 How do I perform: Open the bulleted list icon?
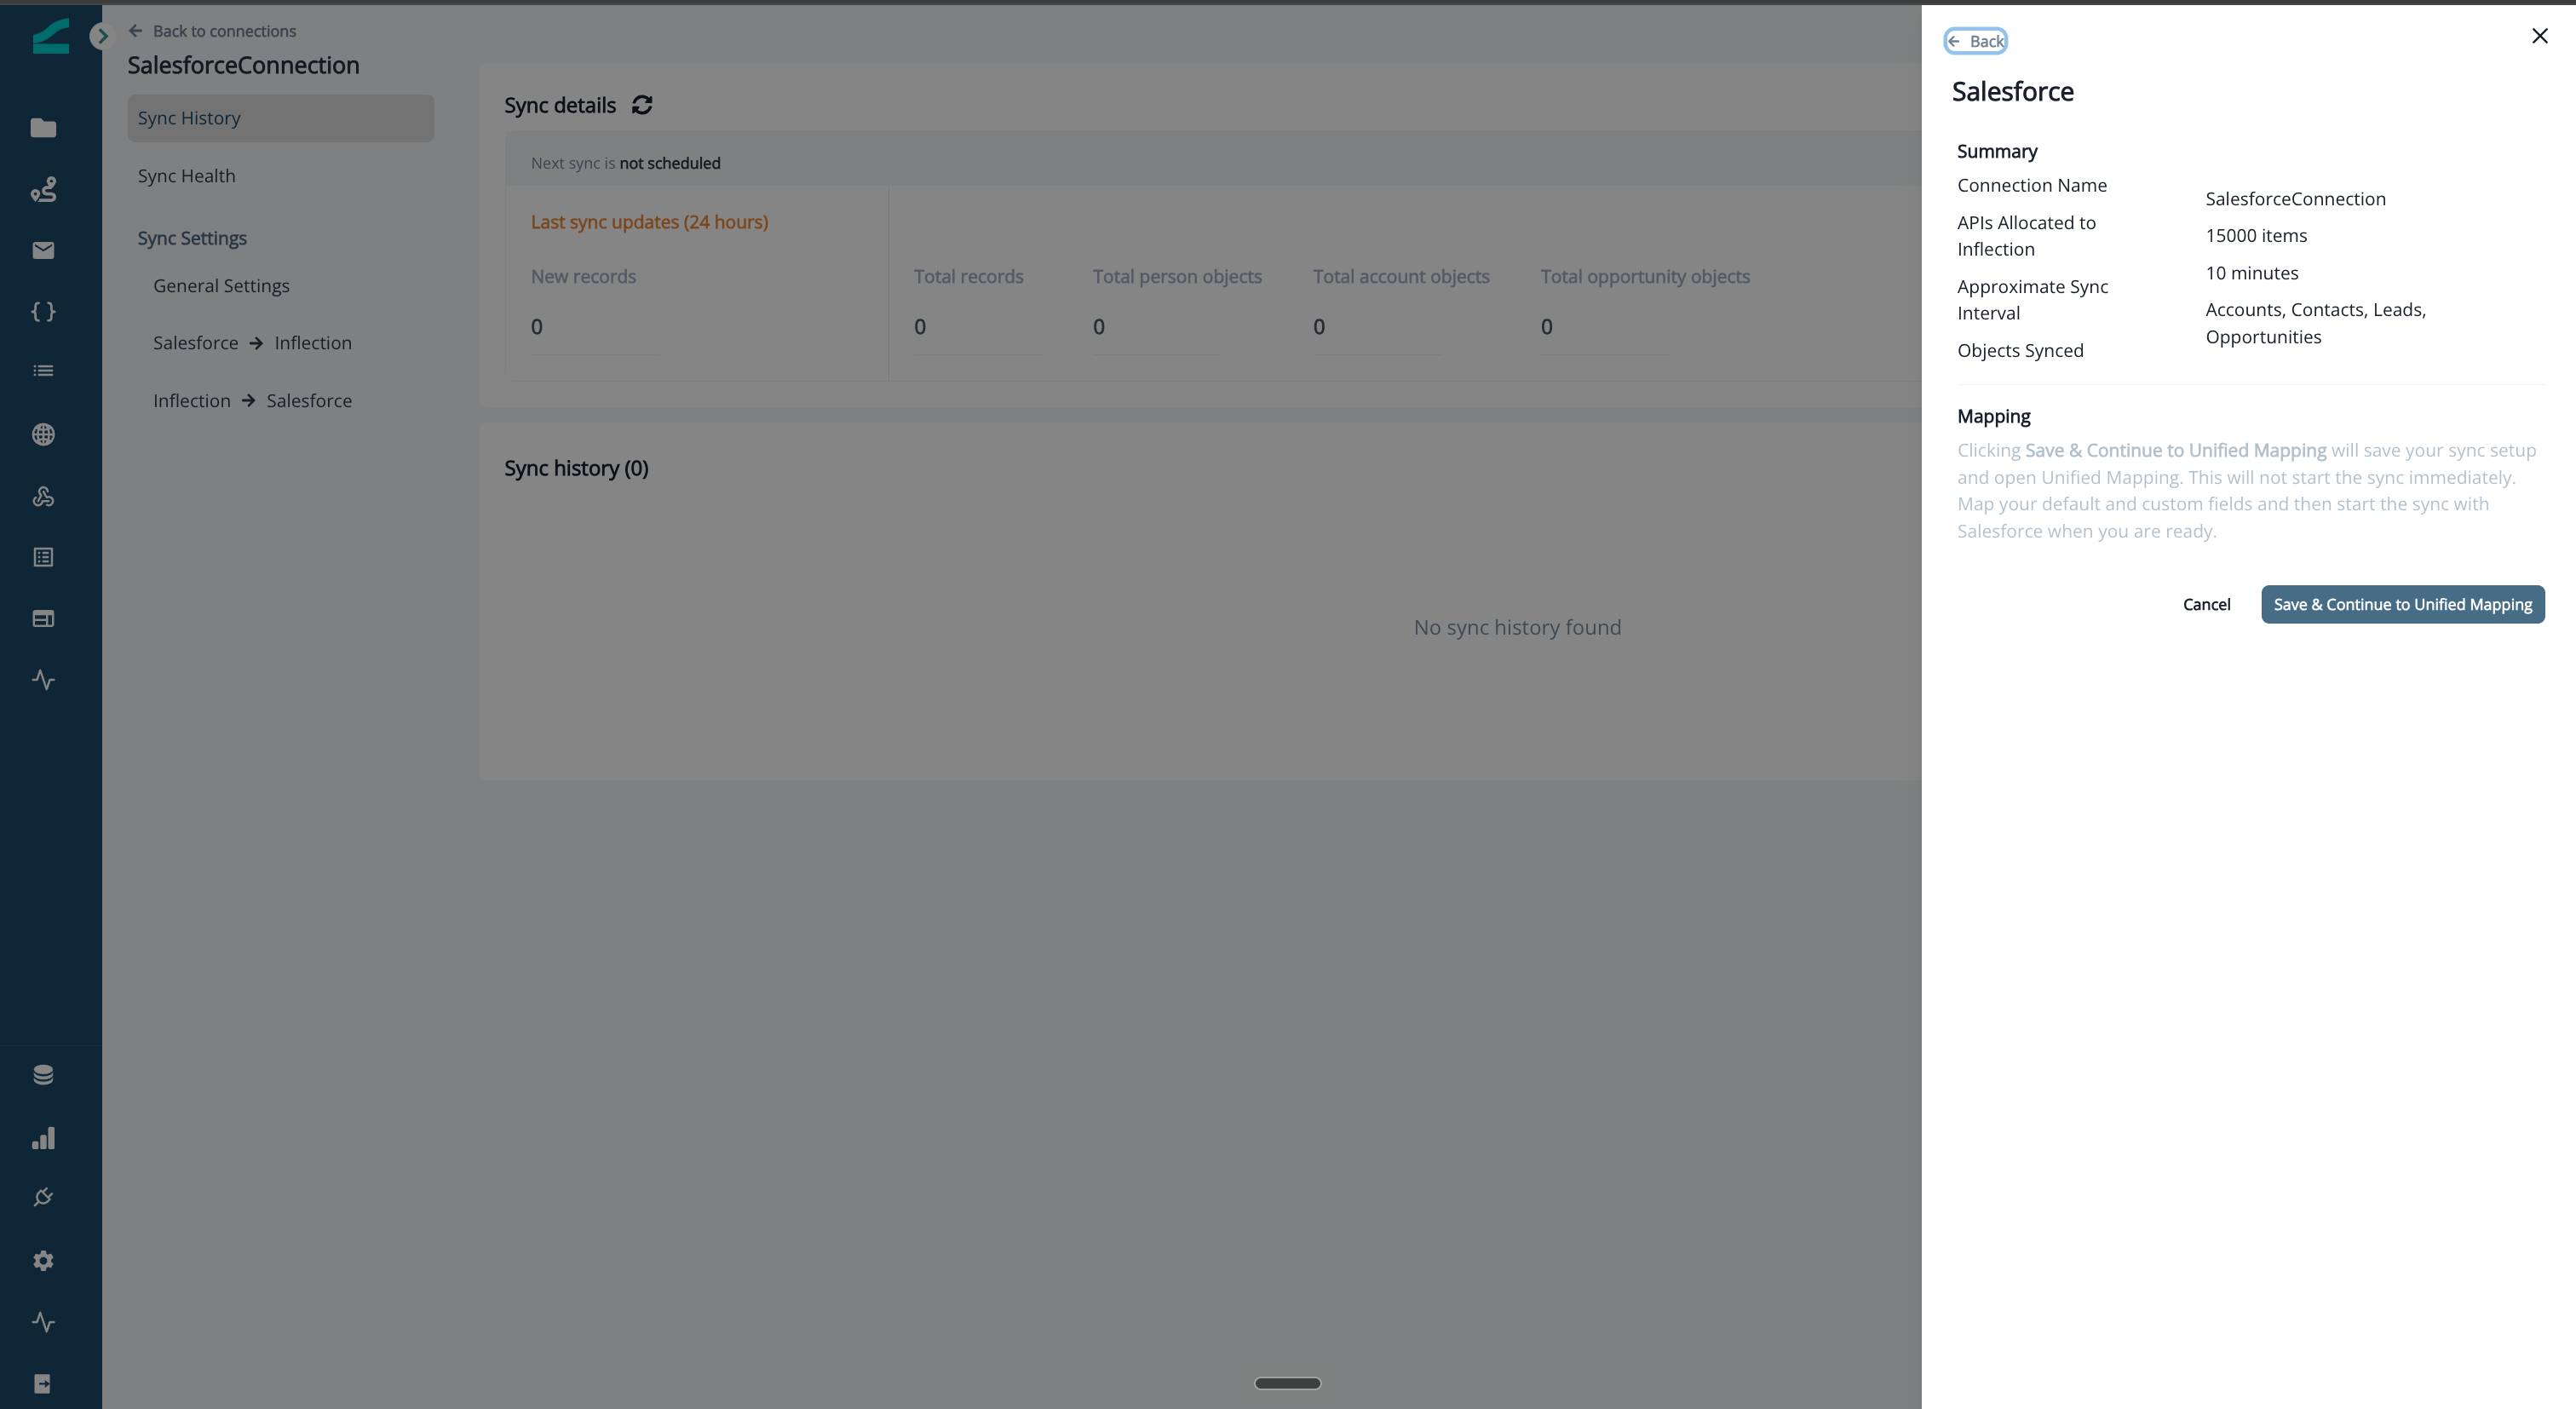(43, 371)
